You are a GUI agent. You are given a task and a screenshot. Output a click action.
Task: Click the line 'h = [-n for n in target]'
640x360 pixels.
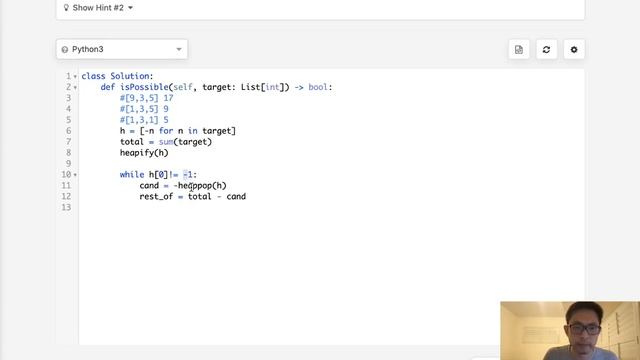(178, 131)
